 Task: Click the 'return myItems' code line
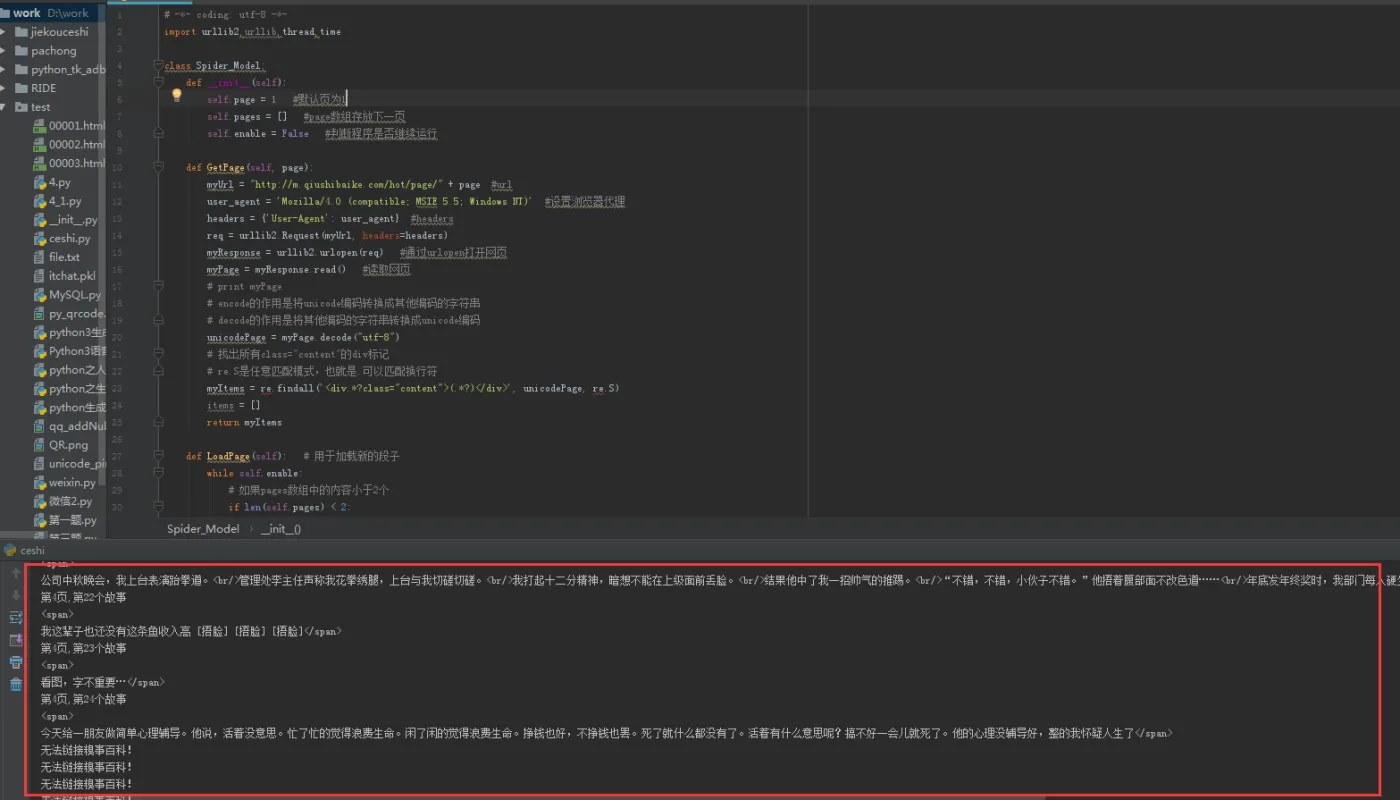tap(244, 423)
